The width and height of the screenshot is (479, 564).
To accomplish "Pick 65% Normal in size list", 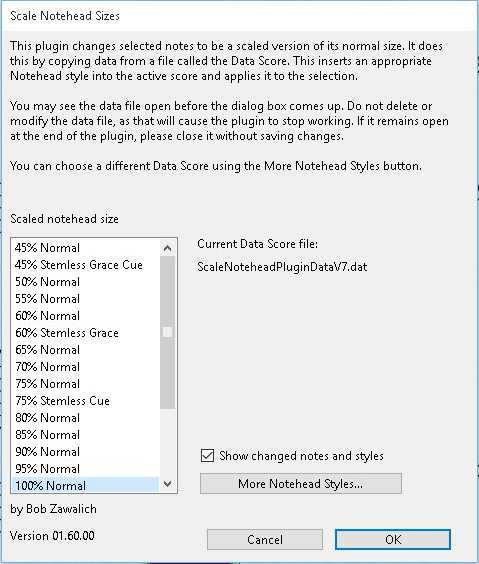I will [86, 350].
